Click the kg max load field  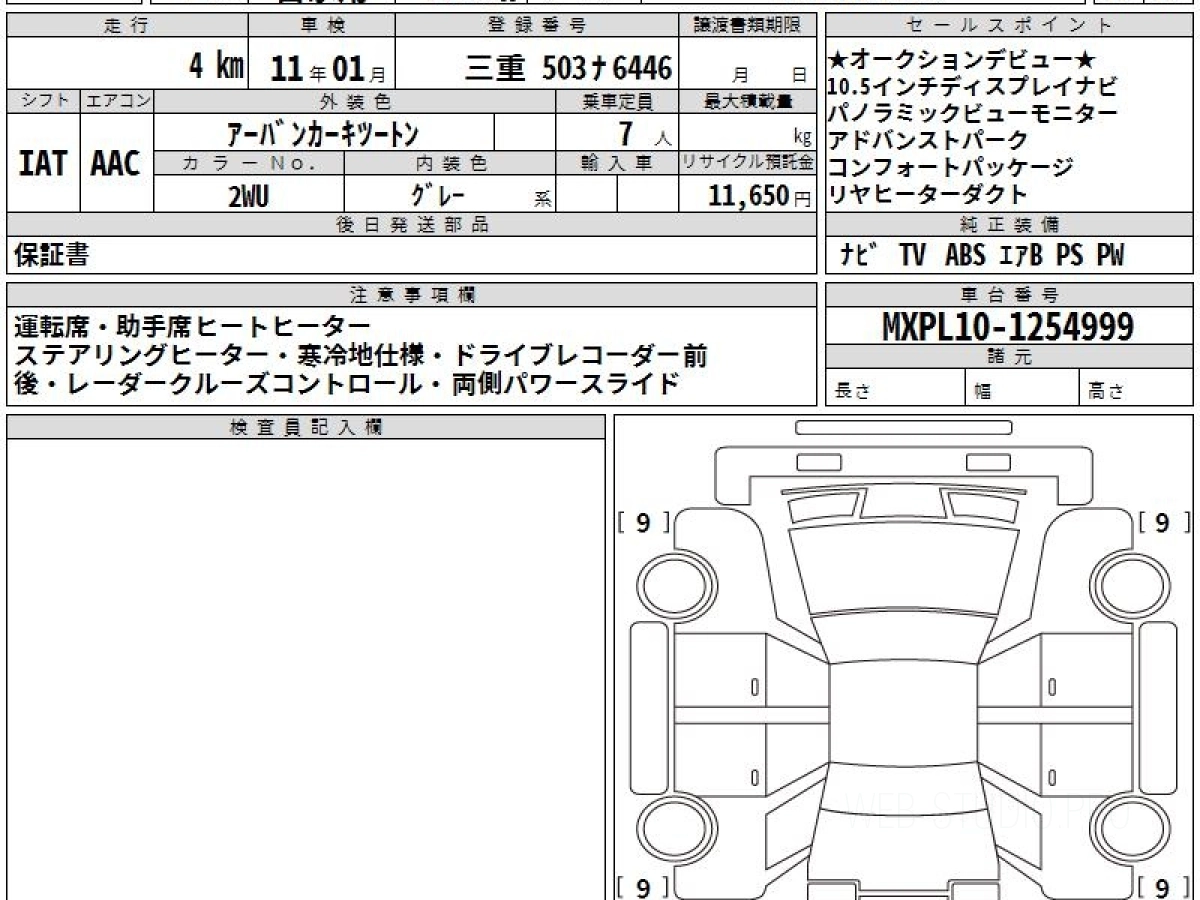[x=749, y=133]
